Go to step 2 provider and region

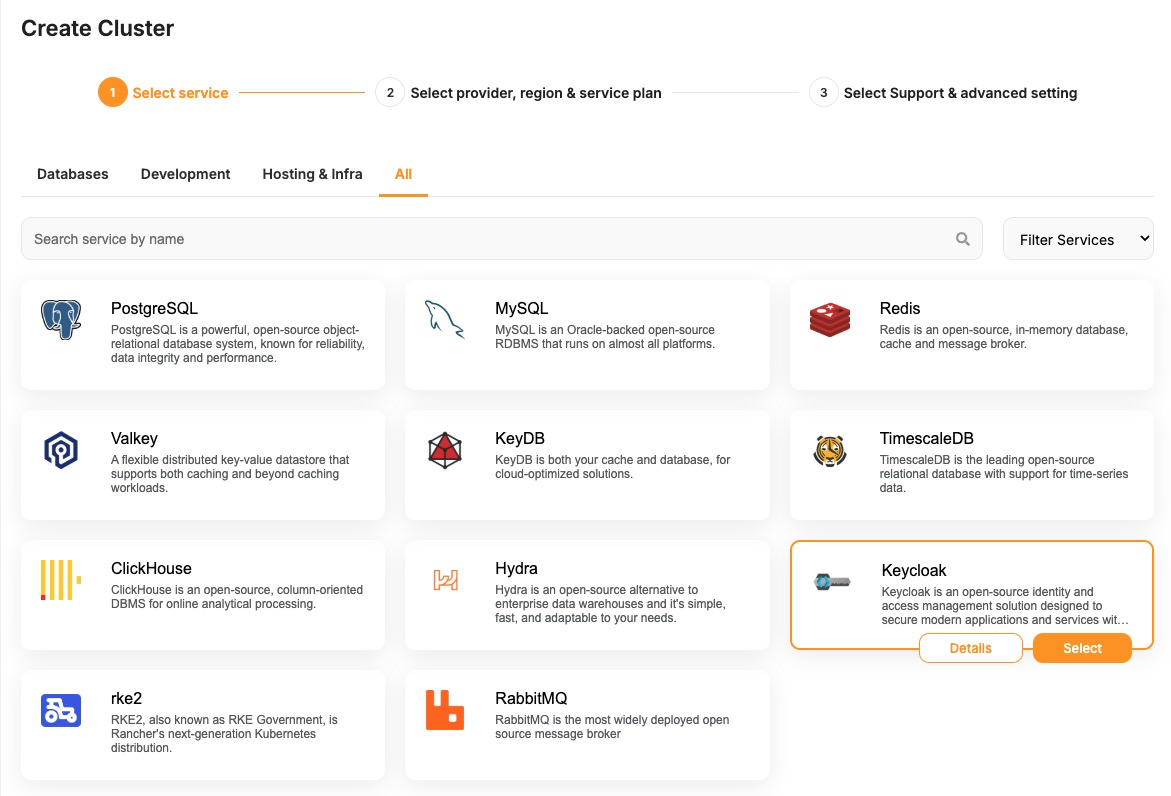coord(390,93)
